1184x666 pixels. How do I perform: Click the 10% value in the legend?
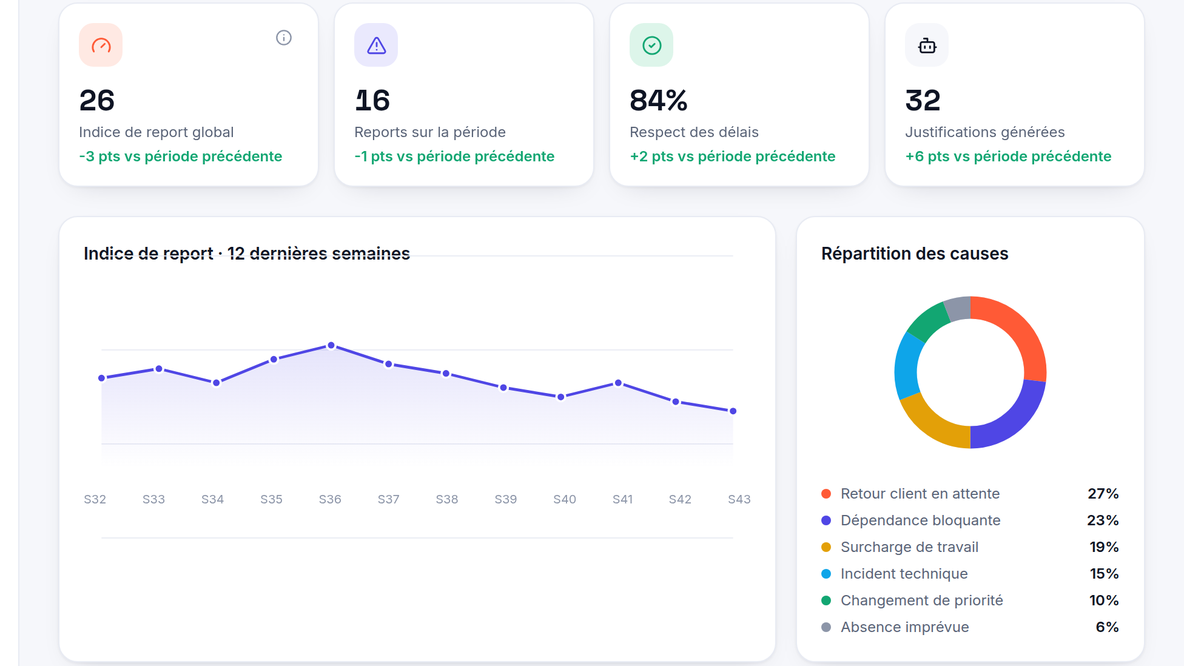click(1104, 600)
